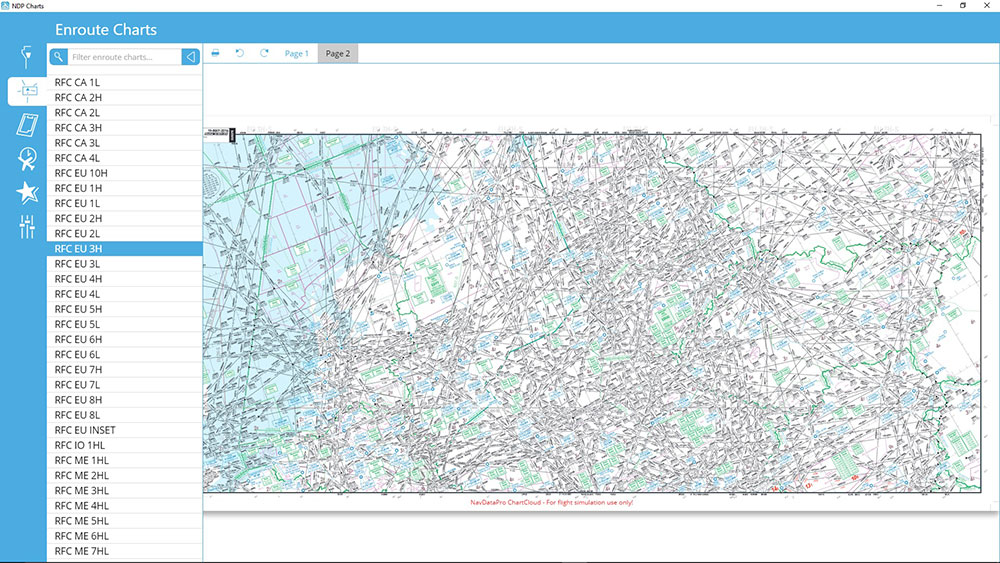Open the airport charts sidebar icon
Screen dimensions: 1000x563
pyautogui.click(x=26, y=57)
